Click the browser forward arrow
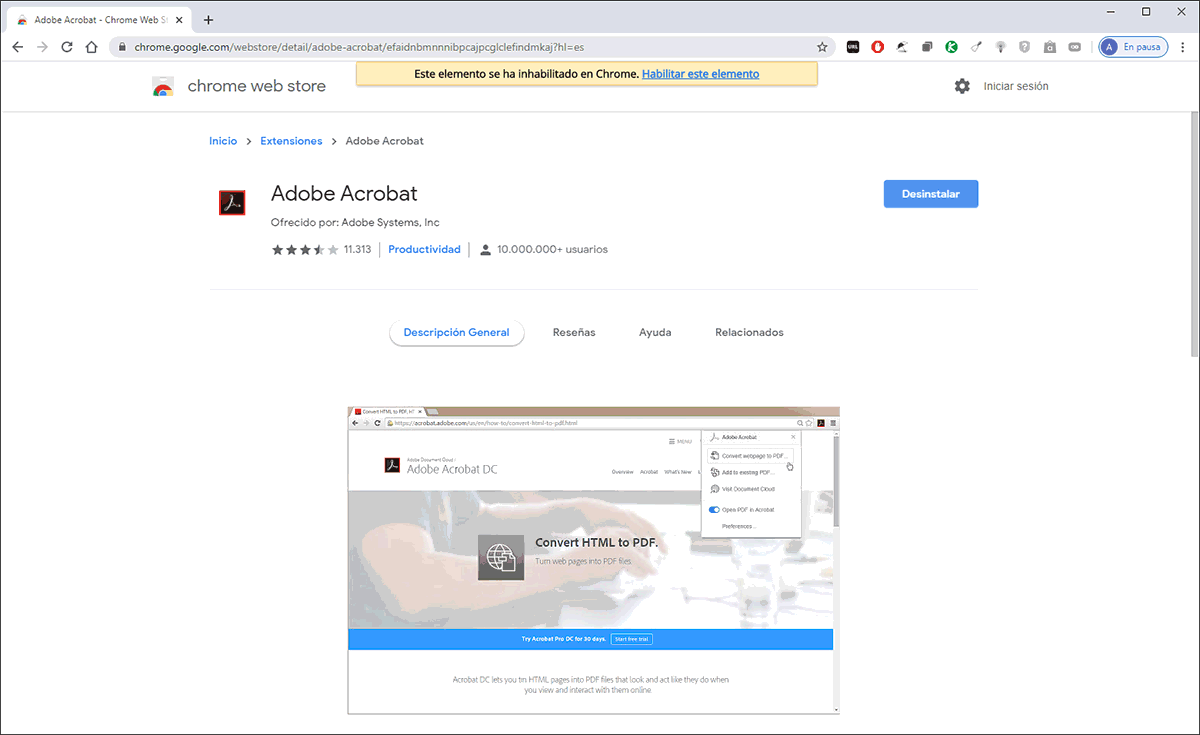The width and height of the screenshot is (1200, 735). [43, 47]
